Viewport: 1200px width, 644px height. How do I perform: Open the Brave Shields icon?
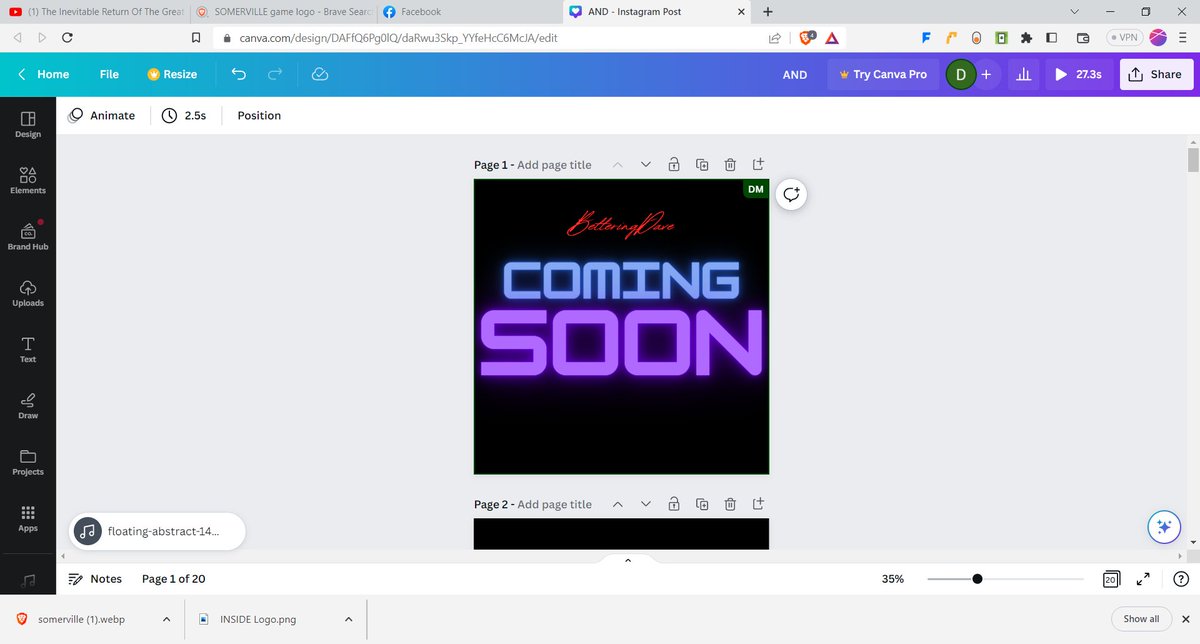point(807,38)
